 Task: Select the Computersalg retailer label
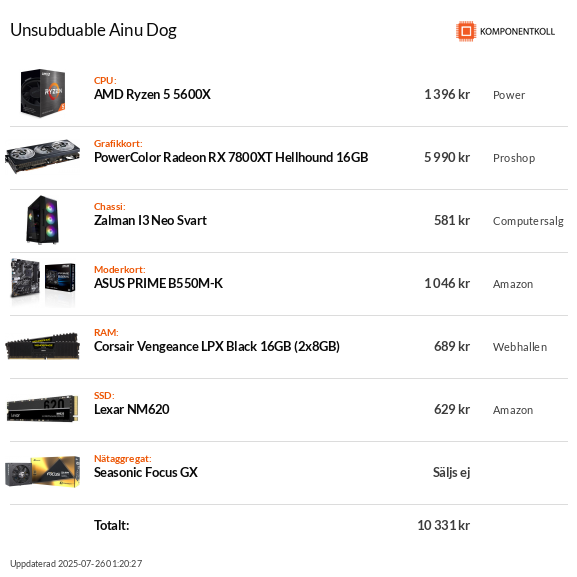pyautogui.click(x=528, y=221)
